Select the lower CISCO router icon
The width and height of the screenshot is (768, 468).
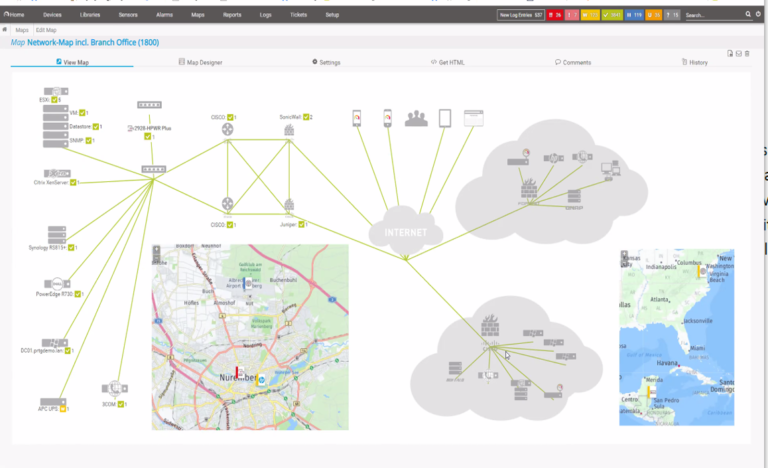pos(227,203)
